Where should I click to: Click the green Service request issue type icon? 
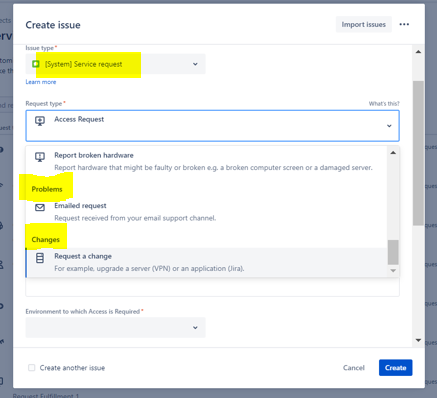click(x=36, y=64)
